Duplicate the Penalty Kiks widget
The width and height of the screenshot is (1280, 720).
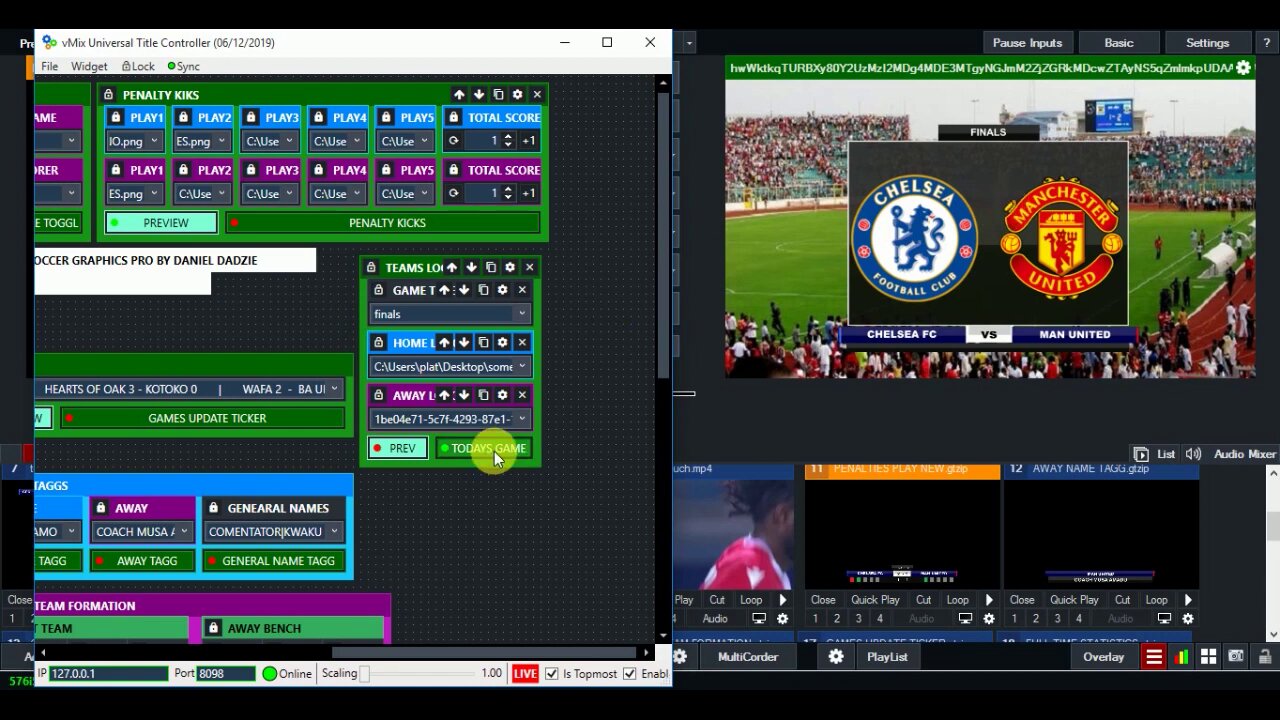click(x=498, y=95)
